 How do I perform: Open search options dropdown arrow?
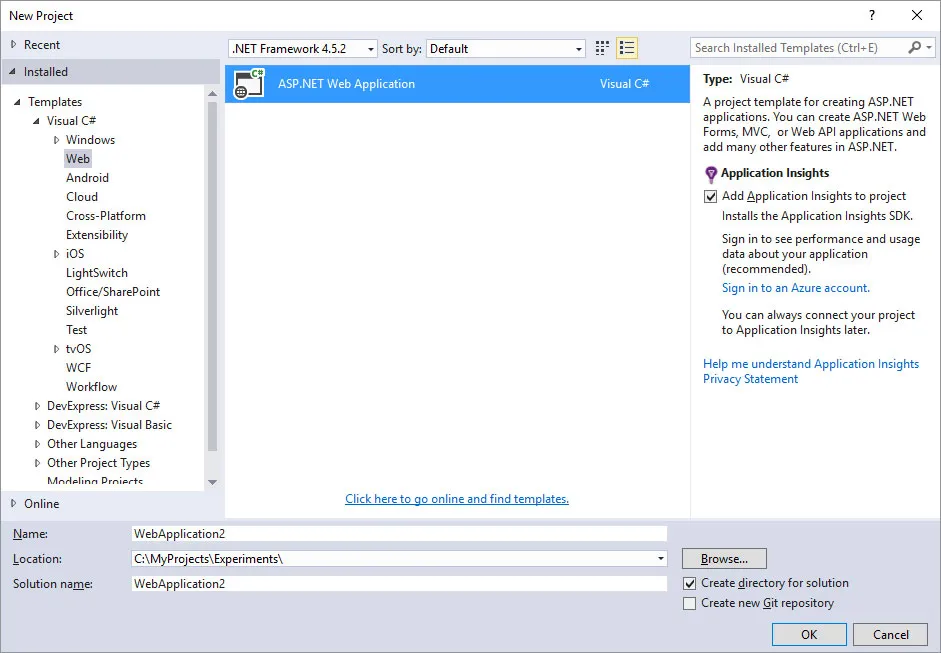pyautogui.click(x=929, y=47)
